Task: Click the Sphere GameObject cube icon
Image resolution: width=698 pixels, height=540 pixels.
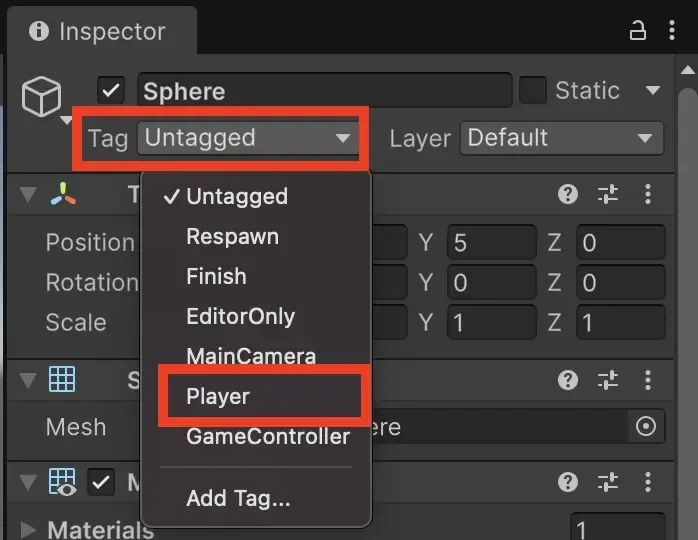Action: click(x=44, y=98)
